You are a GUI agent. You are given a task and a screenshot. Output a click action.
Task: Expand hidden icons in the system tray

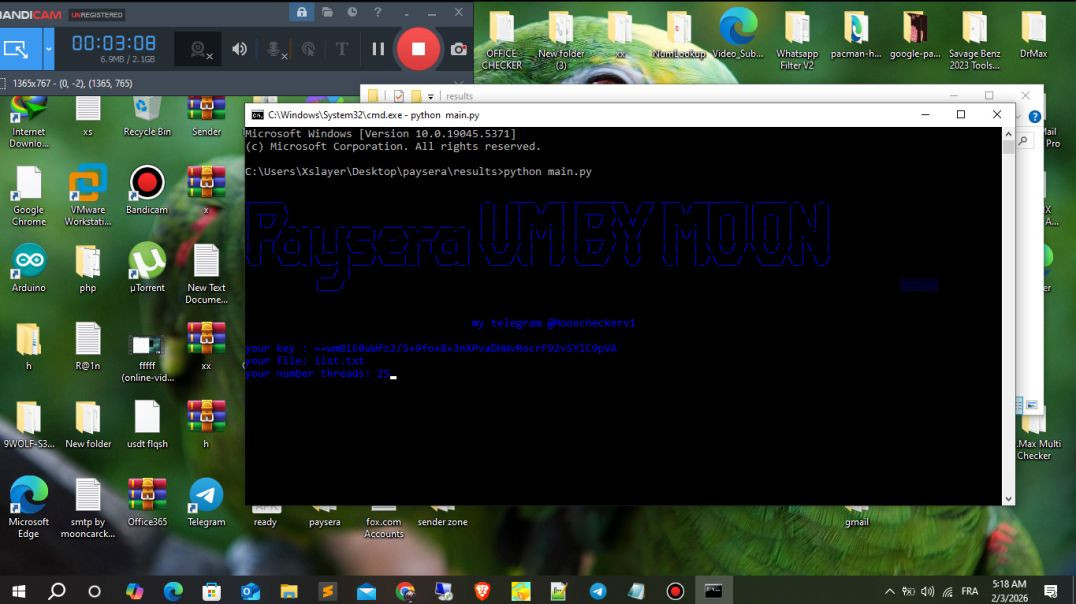pyautogui.click(x=889, y=590)
